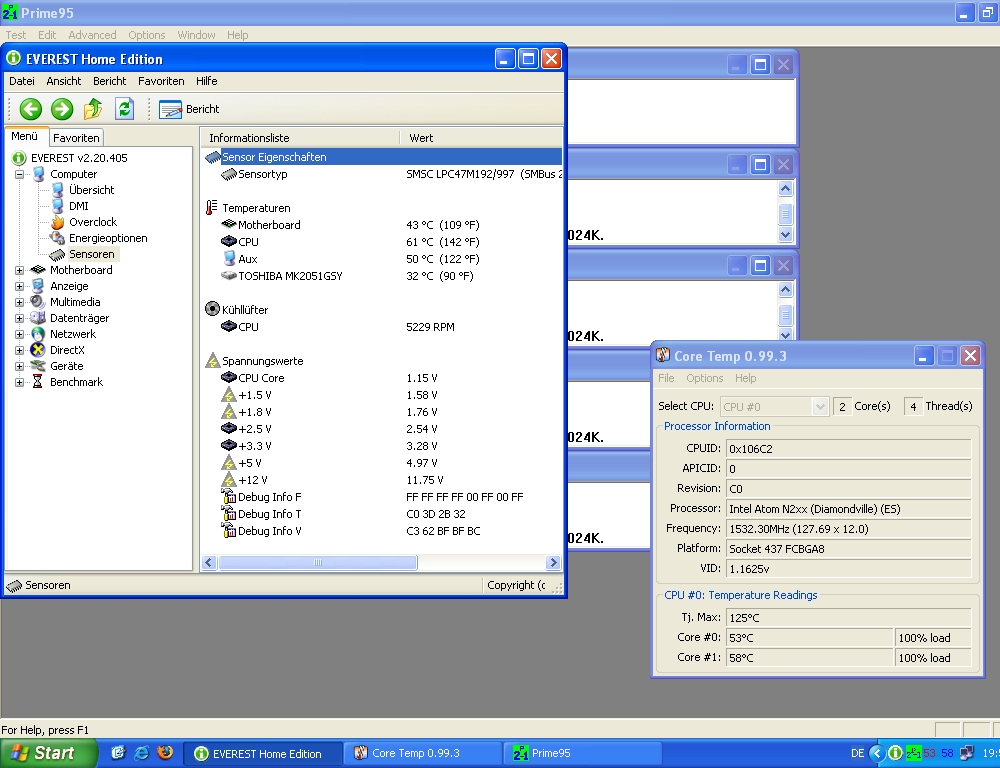
Task: Select the DMI item in the tree
Action: point(78,206)
